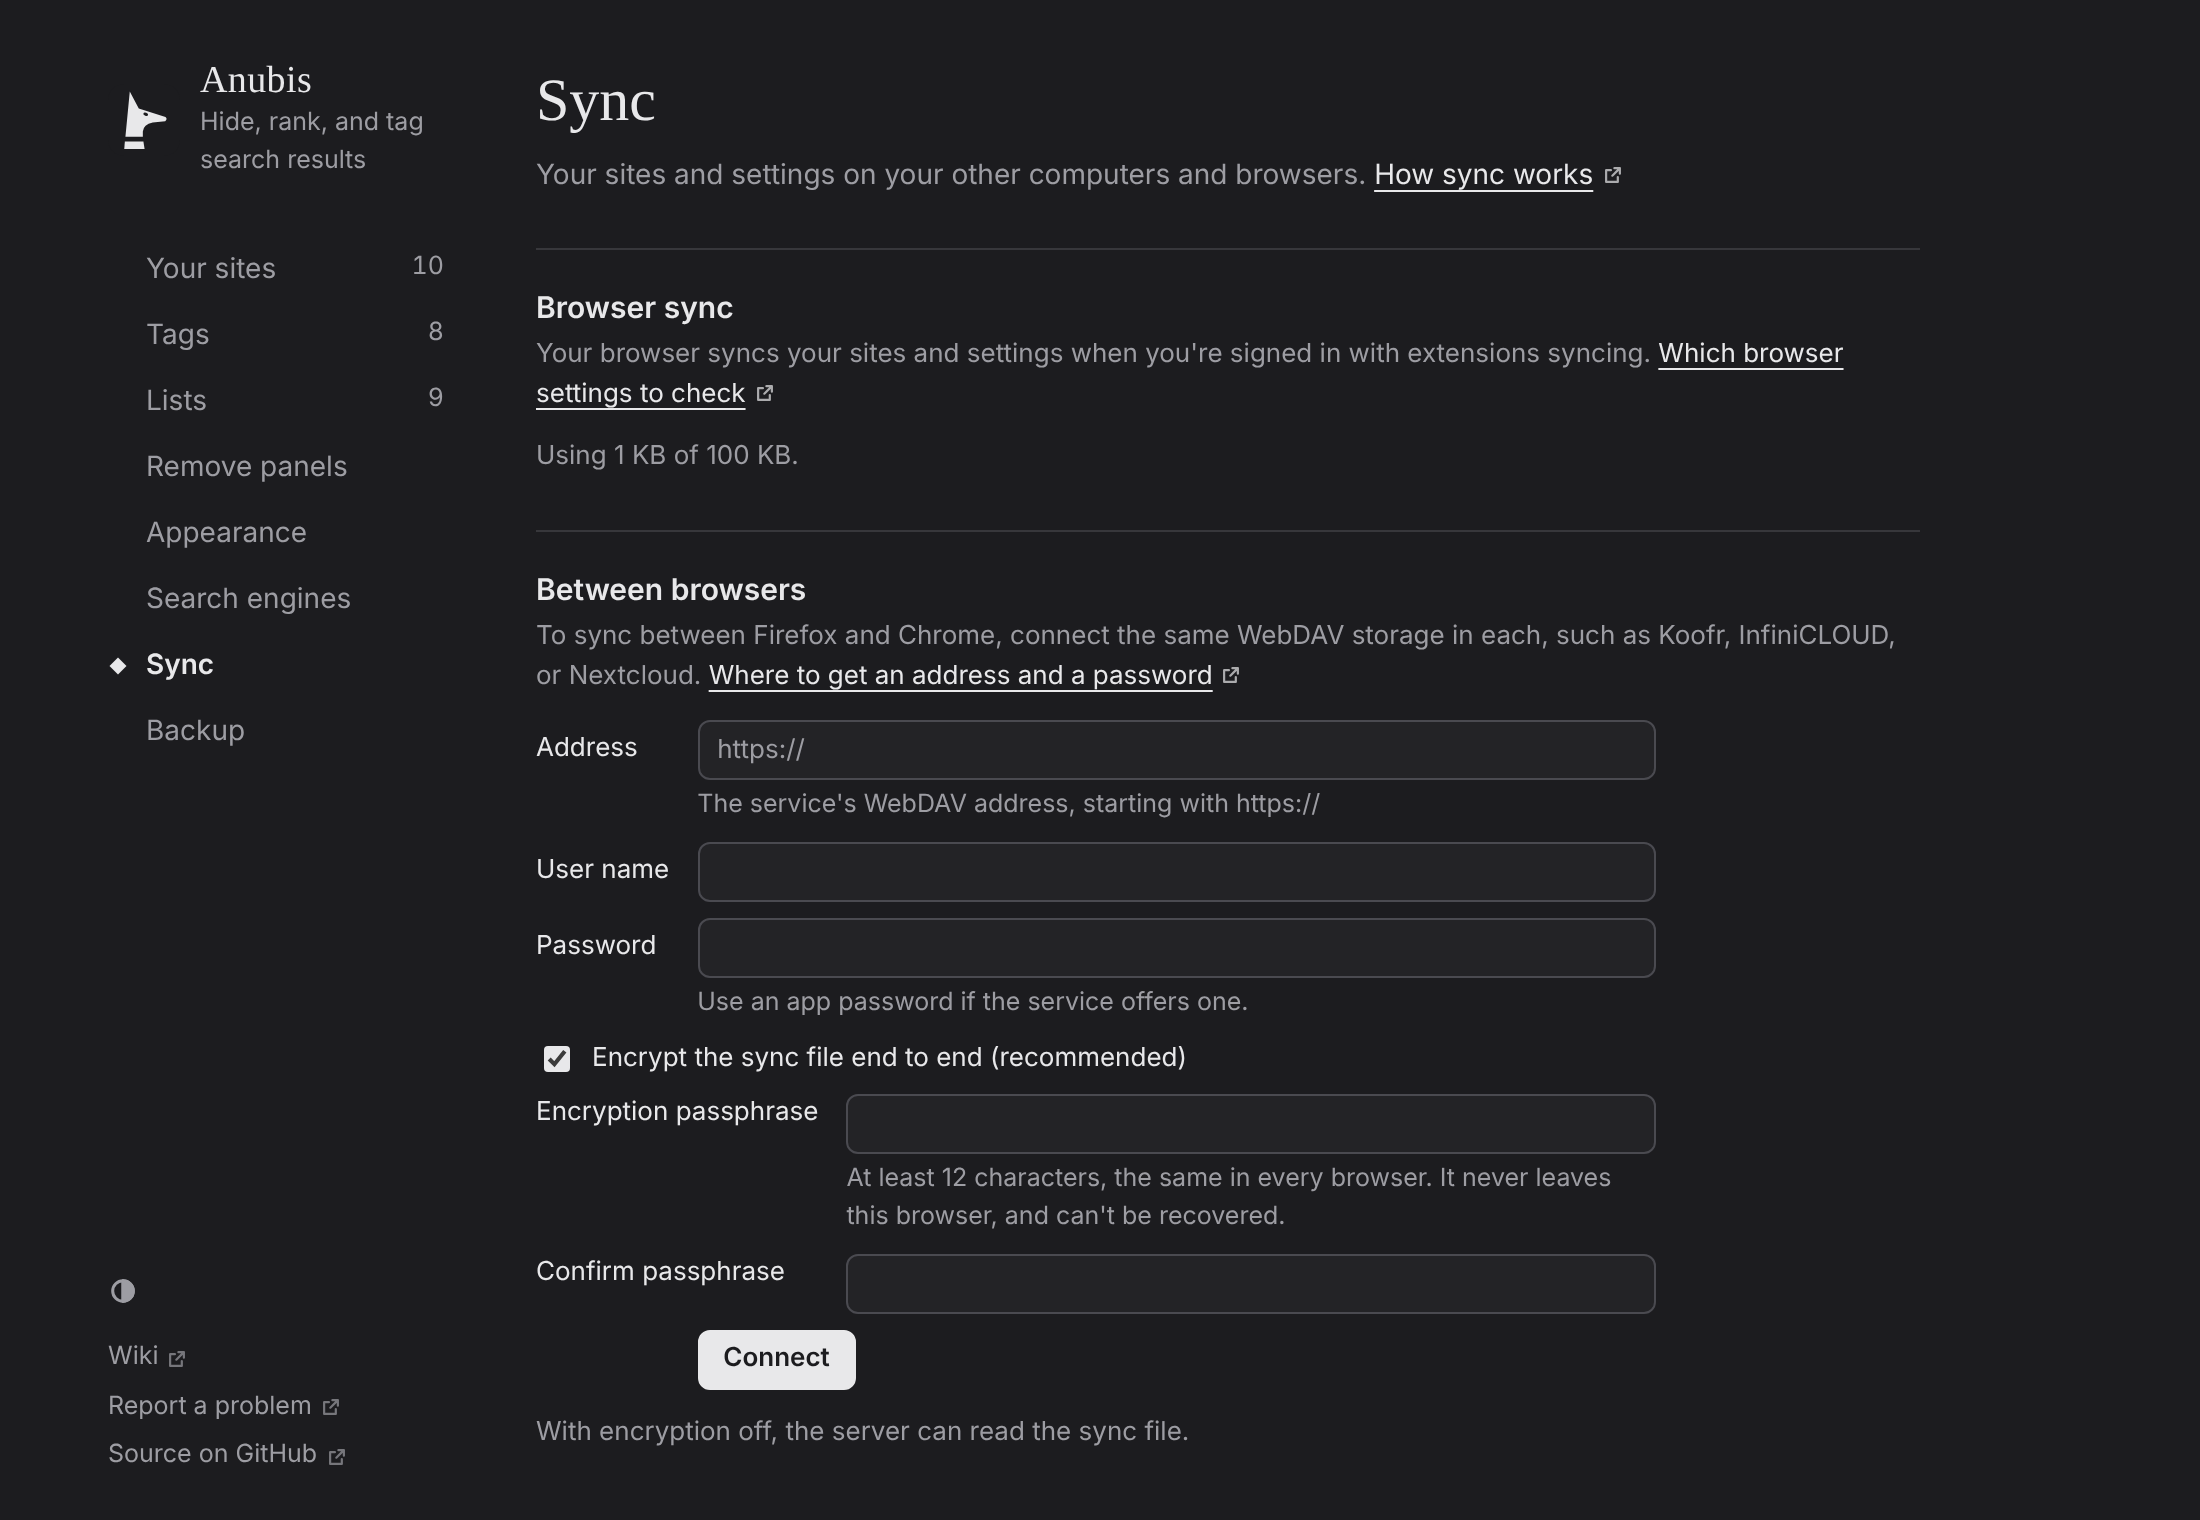2200x1520 pixels.
Task: Click the Between browsers heading
Action: tap(670, 590)
